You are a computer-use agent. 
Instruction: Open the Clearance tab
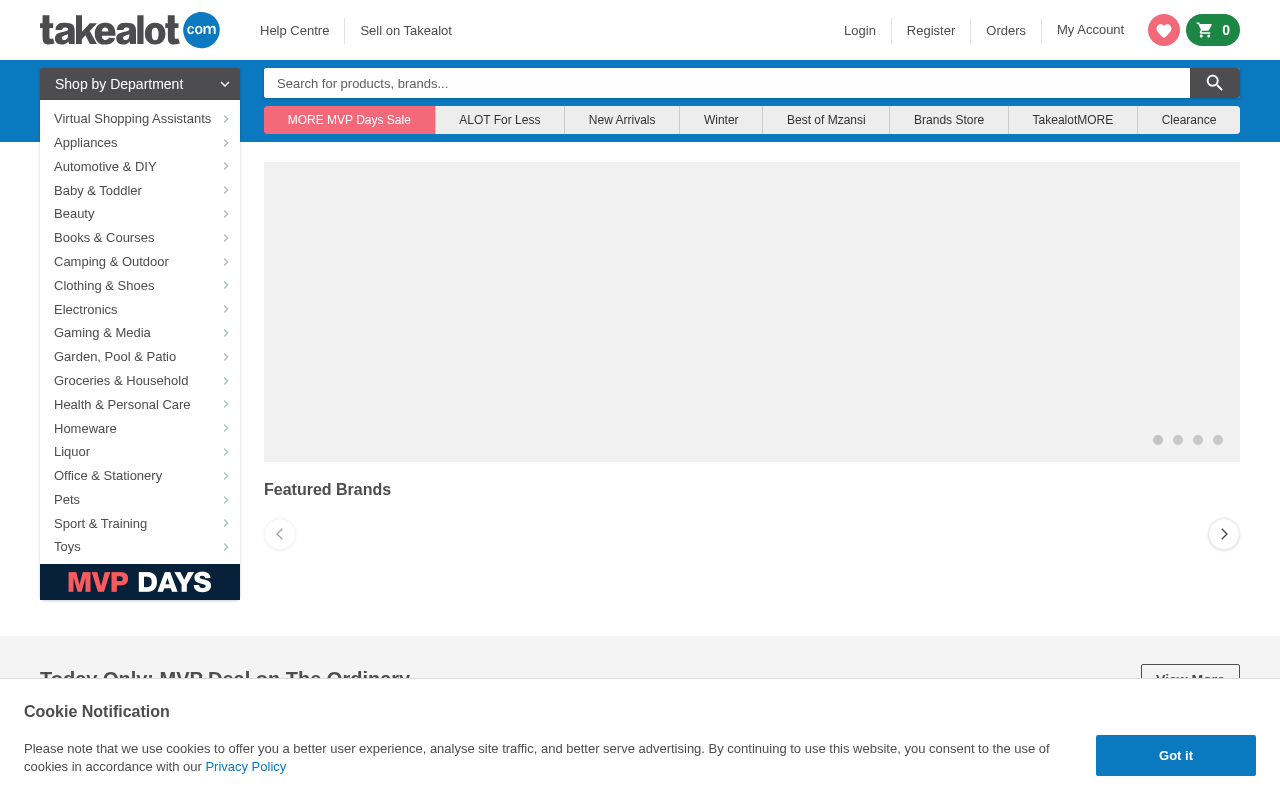pos(1189,120)
